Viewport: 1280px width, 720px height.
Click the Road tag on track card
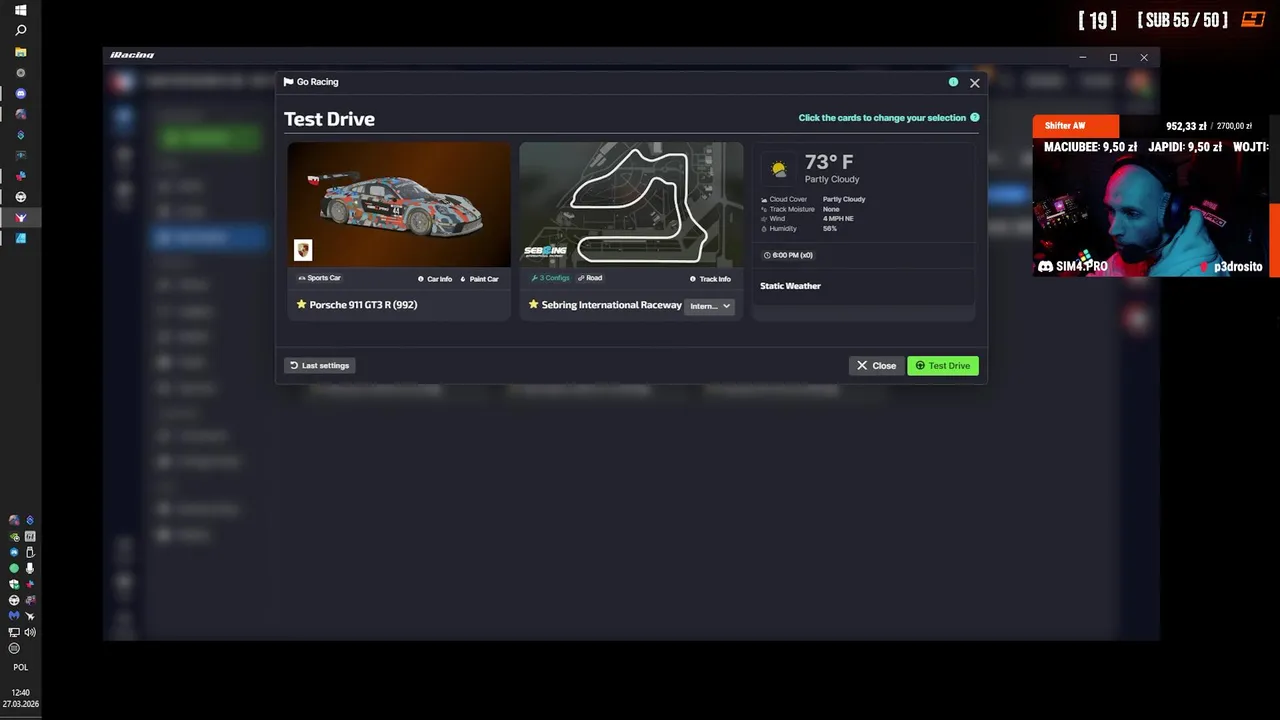tap(590, 278)
